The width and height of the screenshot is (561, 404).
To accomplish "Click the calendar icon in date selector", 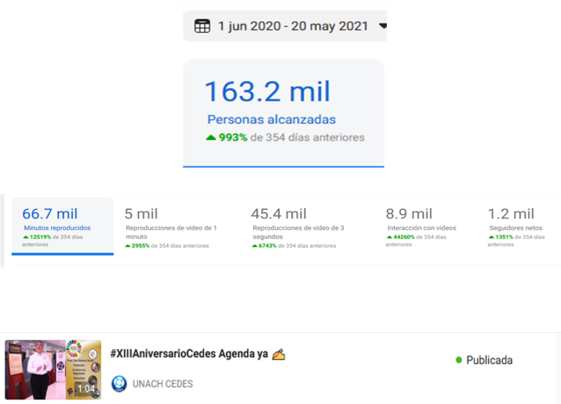I will tap(202, 26).
